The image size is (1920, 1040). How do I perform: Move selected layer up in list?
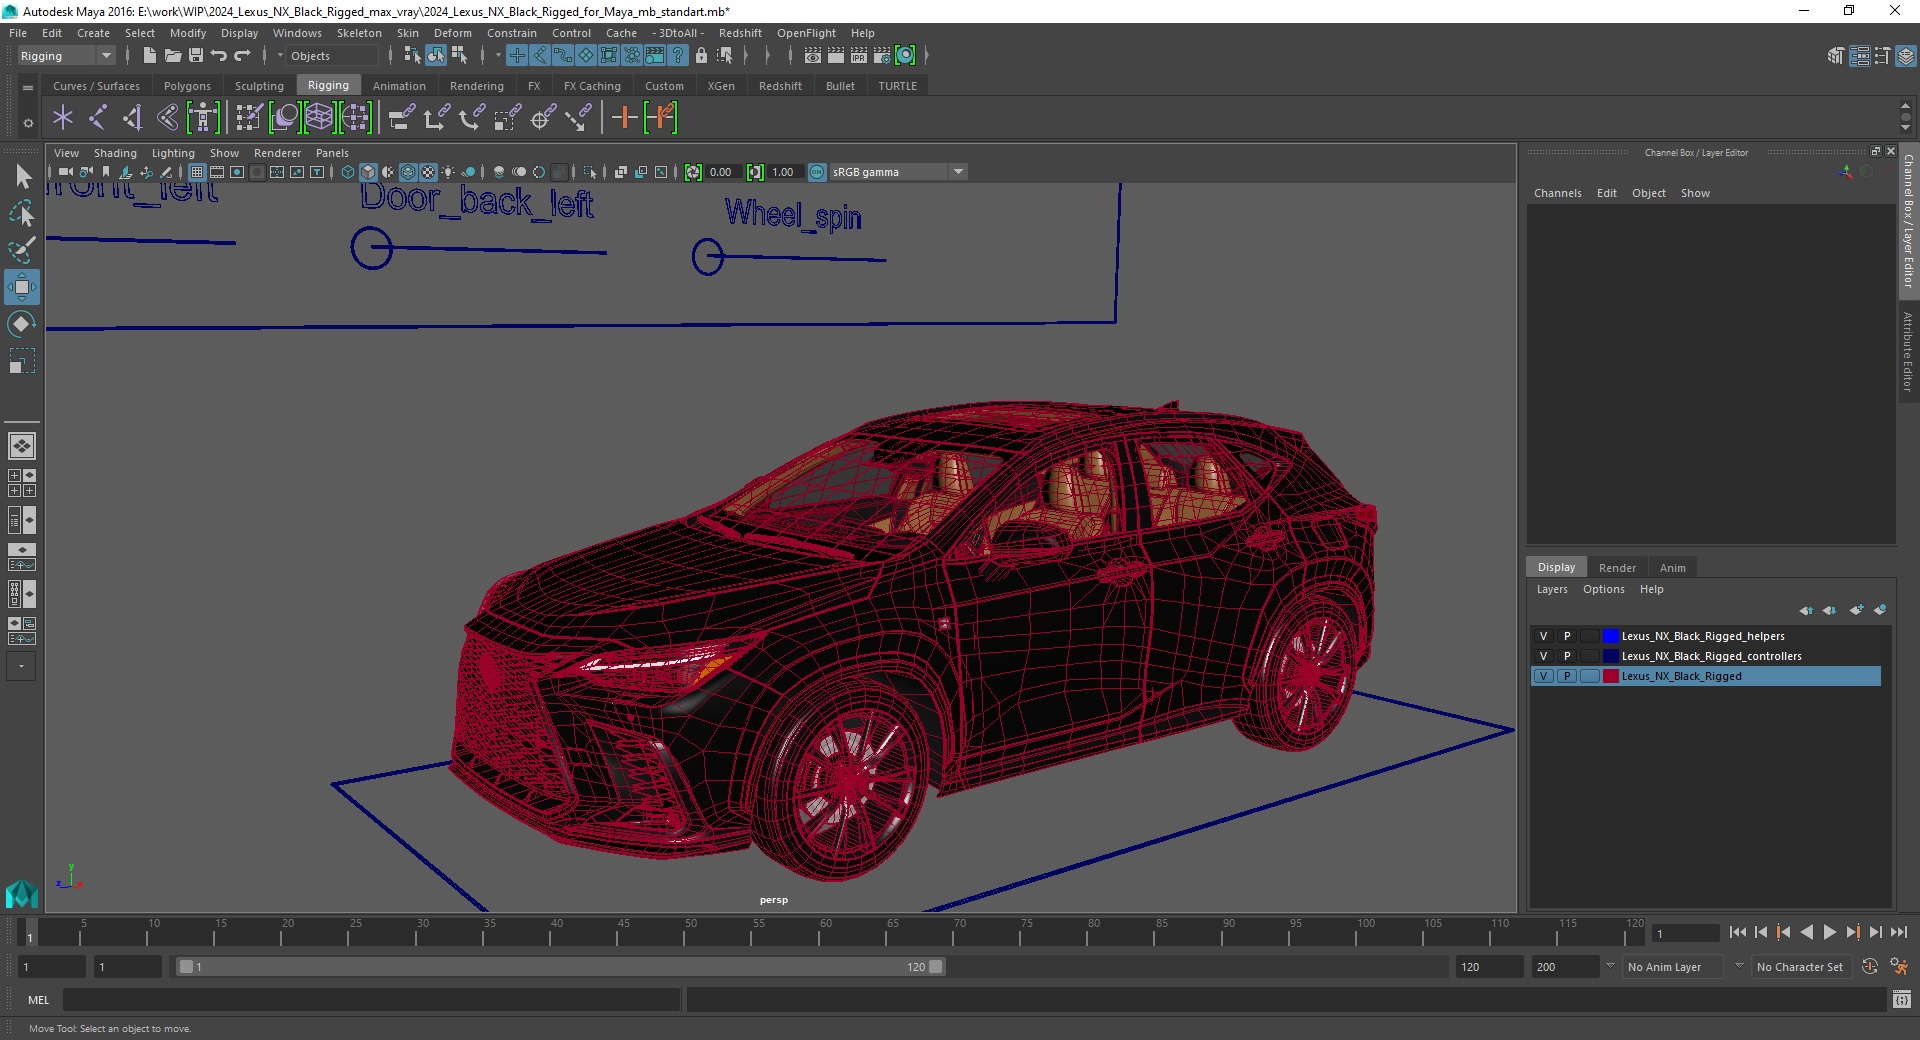[1806, 610]
